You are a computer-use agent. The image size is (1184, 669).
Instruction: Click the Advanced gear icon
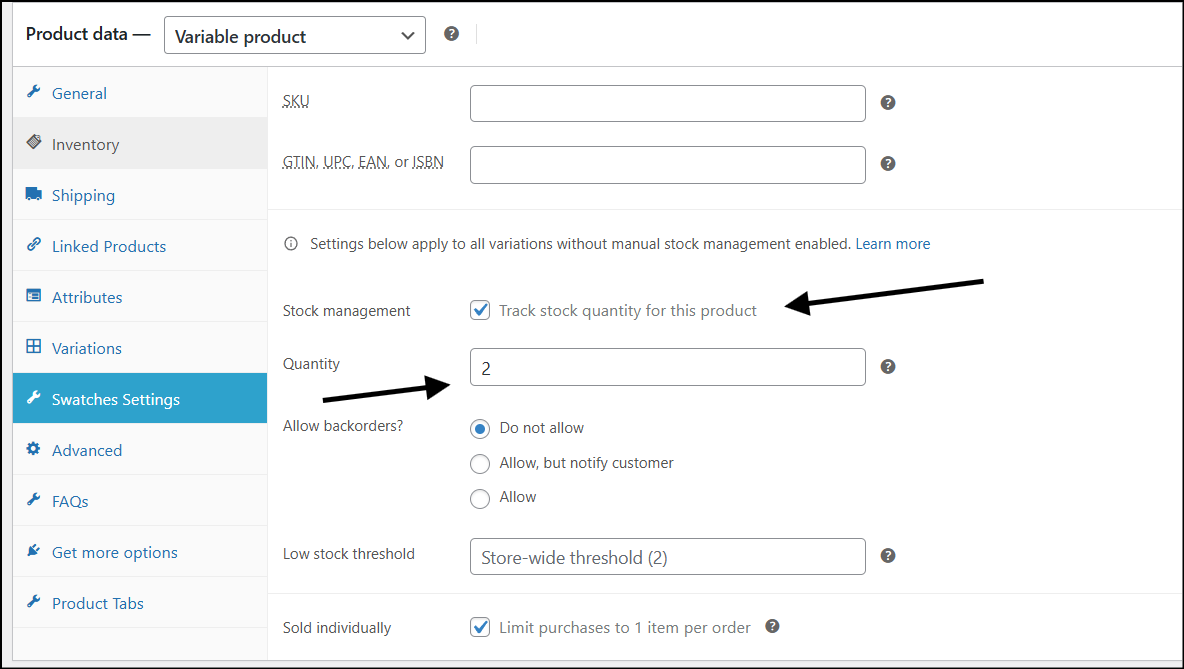pyautogui.click(x=33, y=449)
